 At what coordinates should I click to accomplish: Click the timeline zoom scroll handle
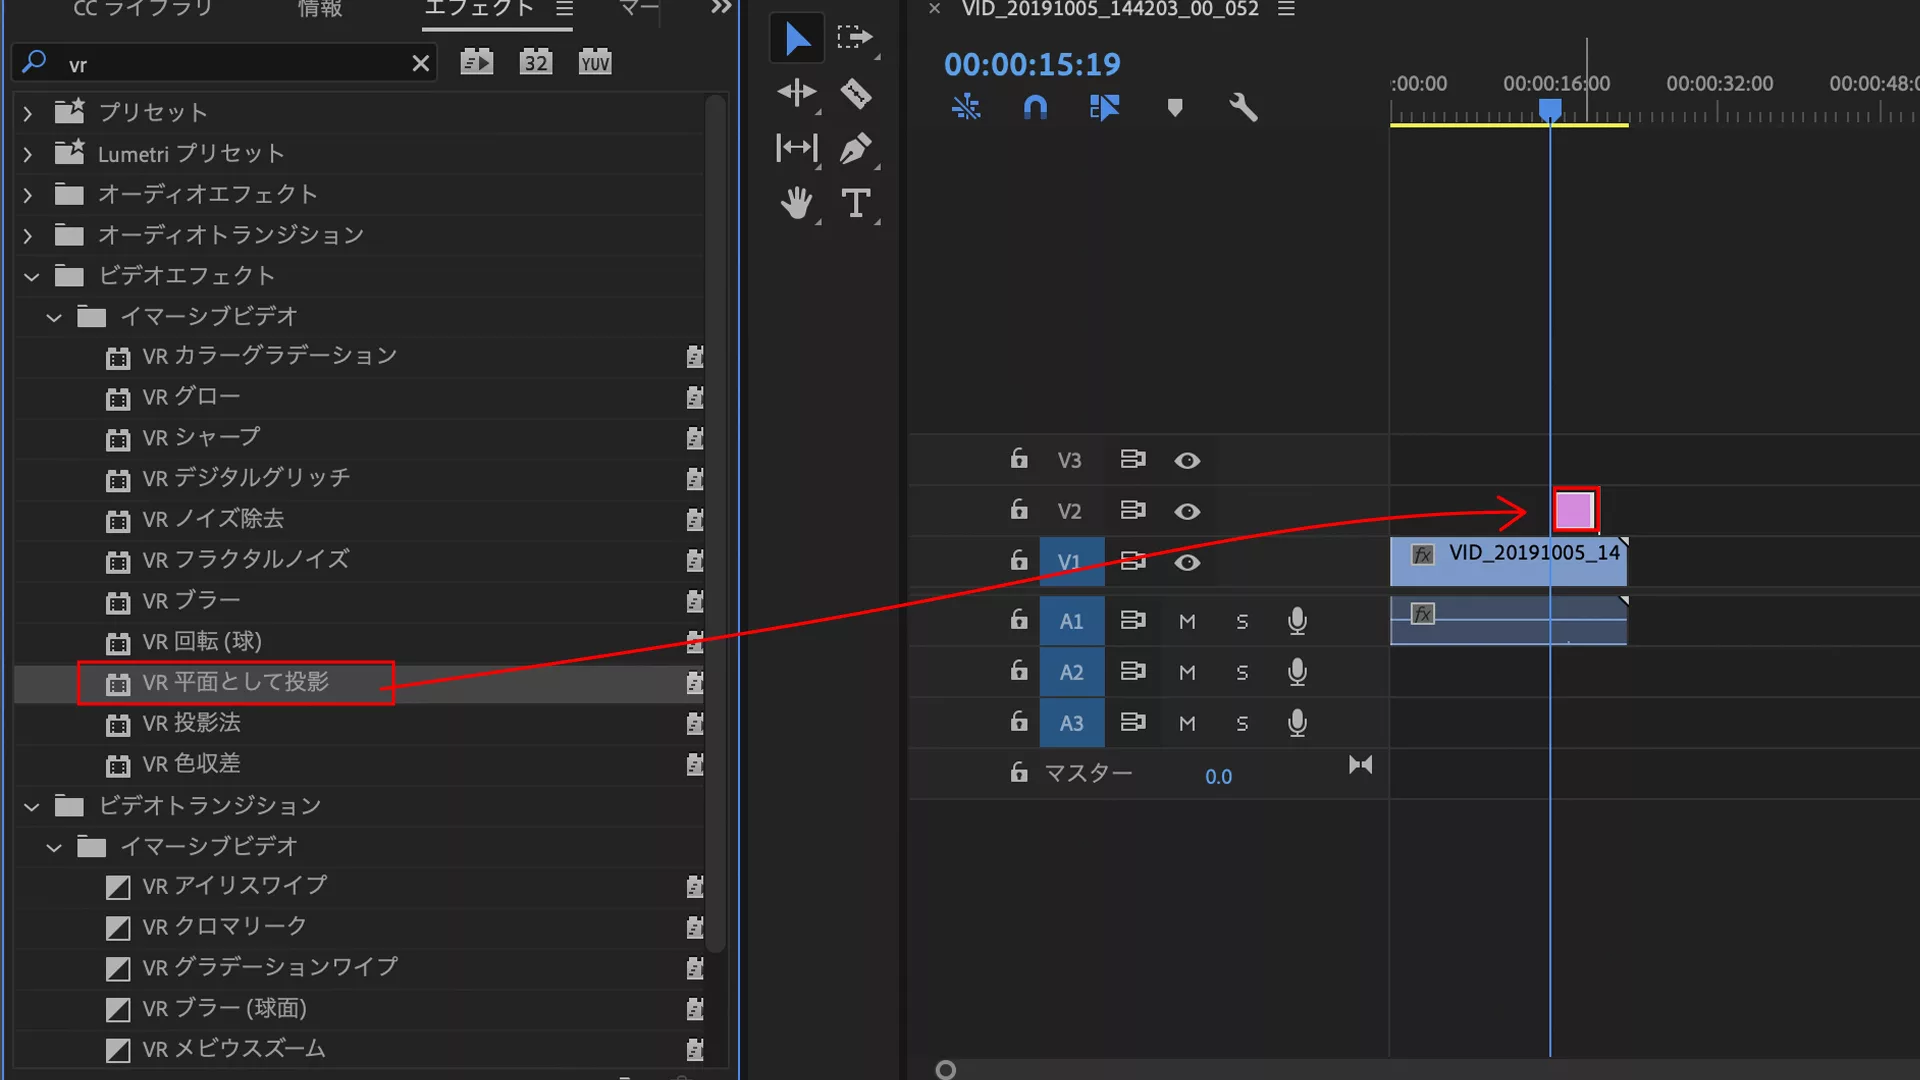(x=945, y=1070)
